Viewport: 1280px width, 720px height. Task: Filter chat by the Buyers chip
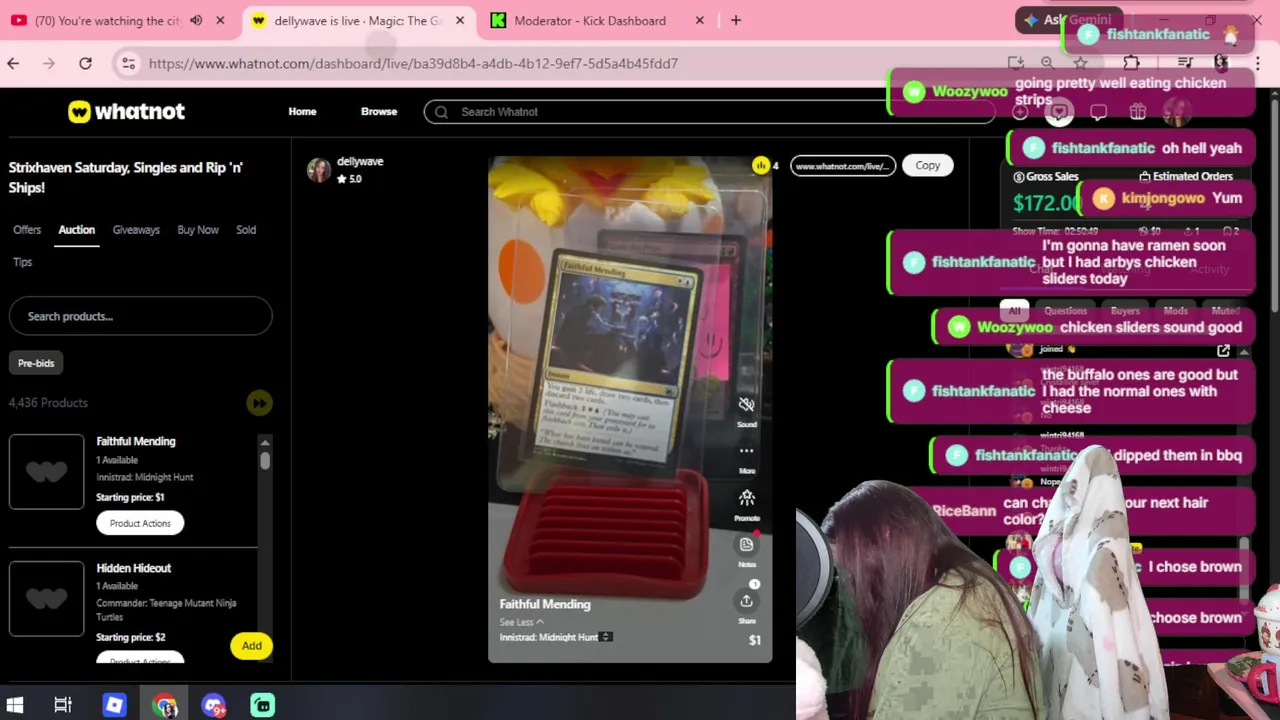point(1125,311)
